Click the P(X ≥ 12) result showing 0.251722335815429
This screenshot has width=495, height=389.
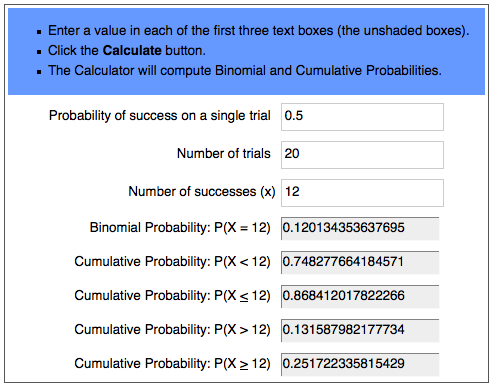point(360,364)
